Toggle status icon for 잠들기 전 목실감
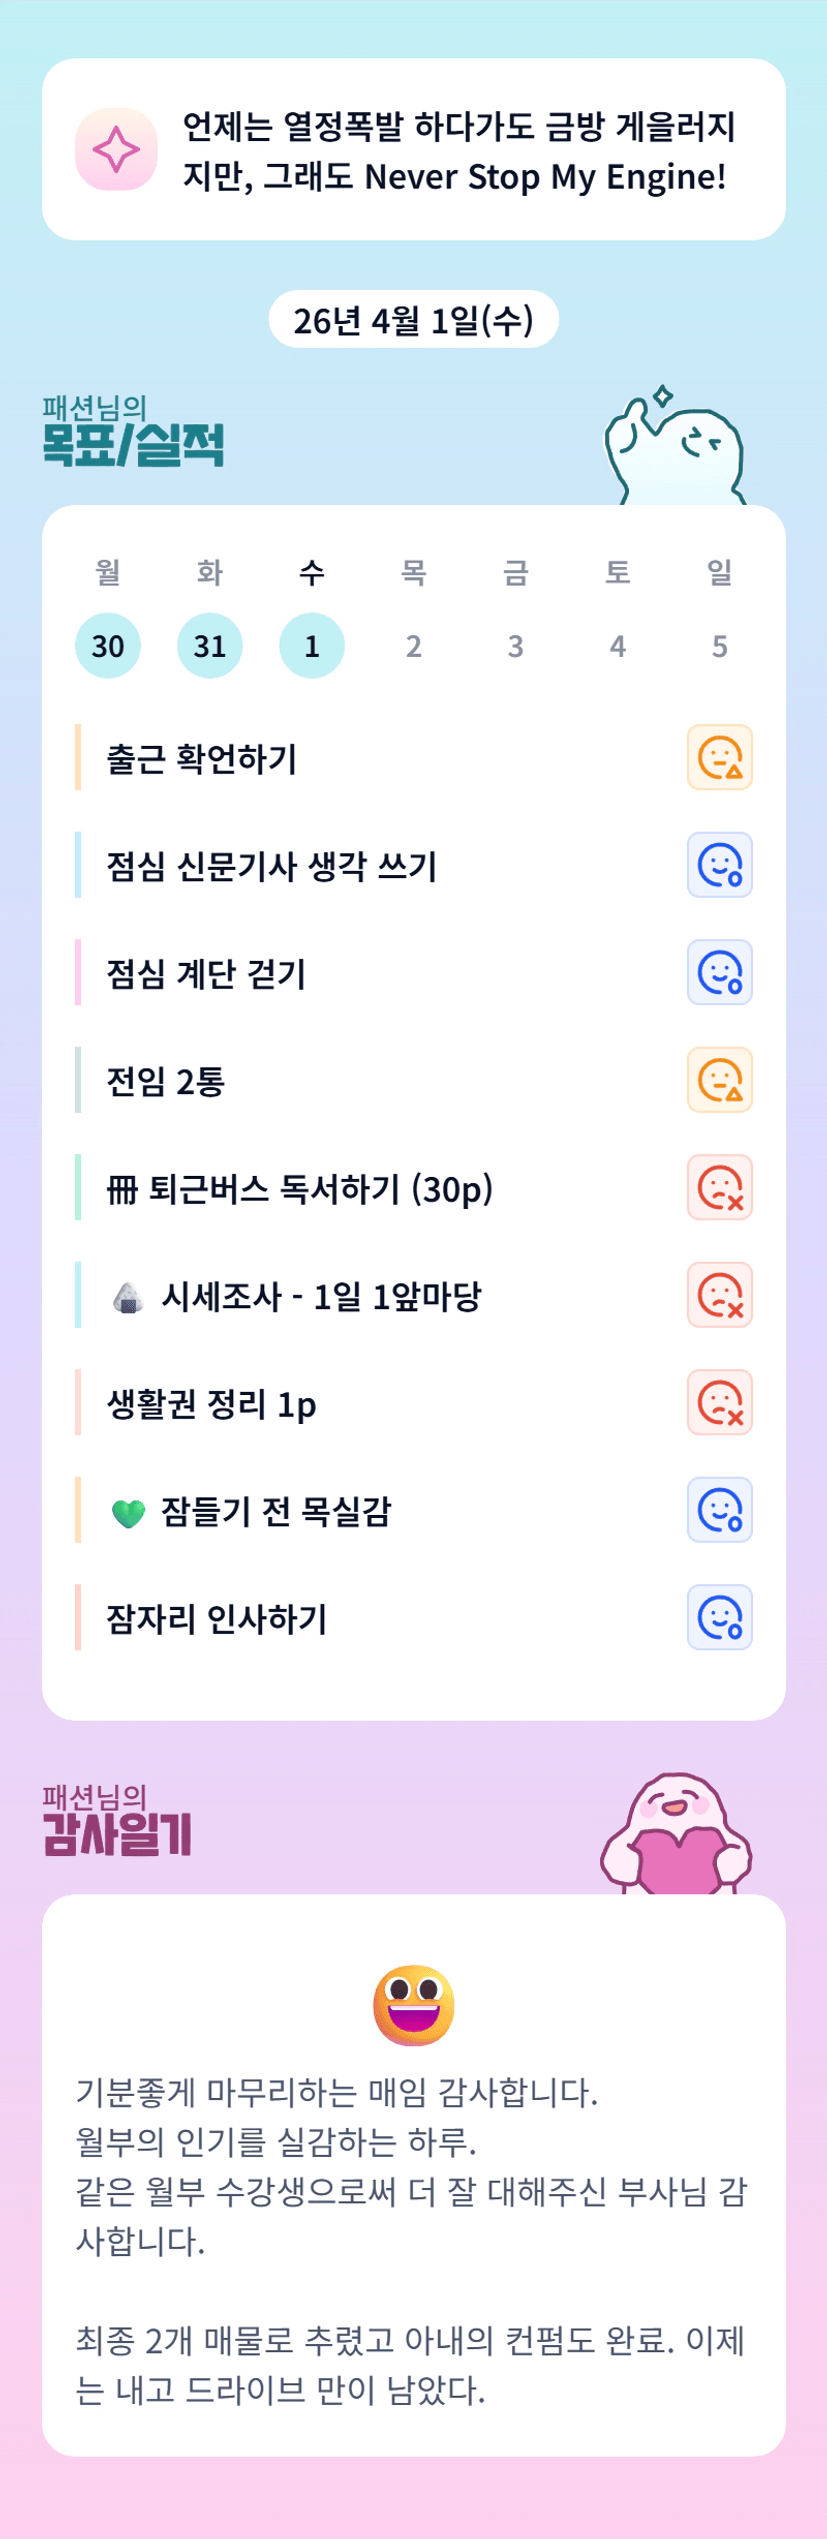 pos(719,1510)
